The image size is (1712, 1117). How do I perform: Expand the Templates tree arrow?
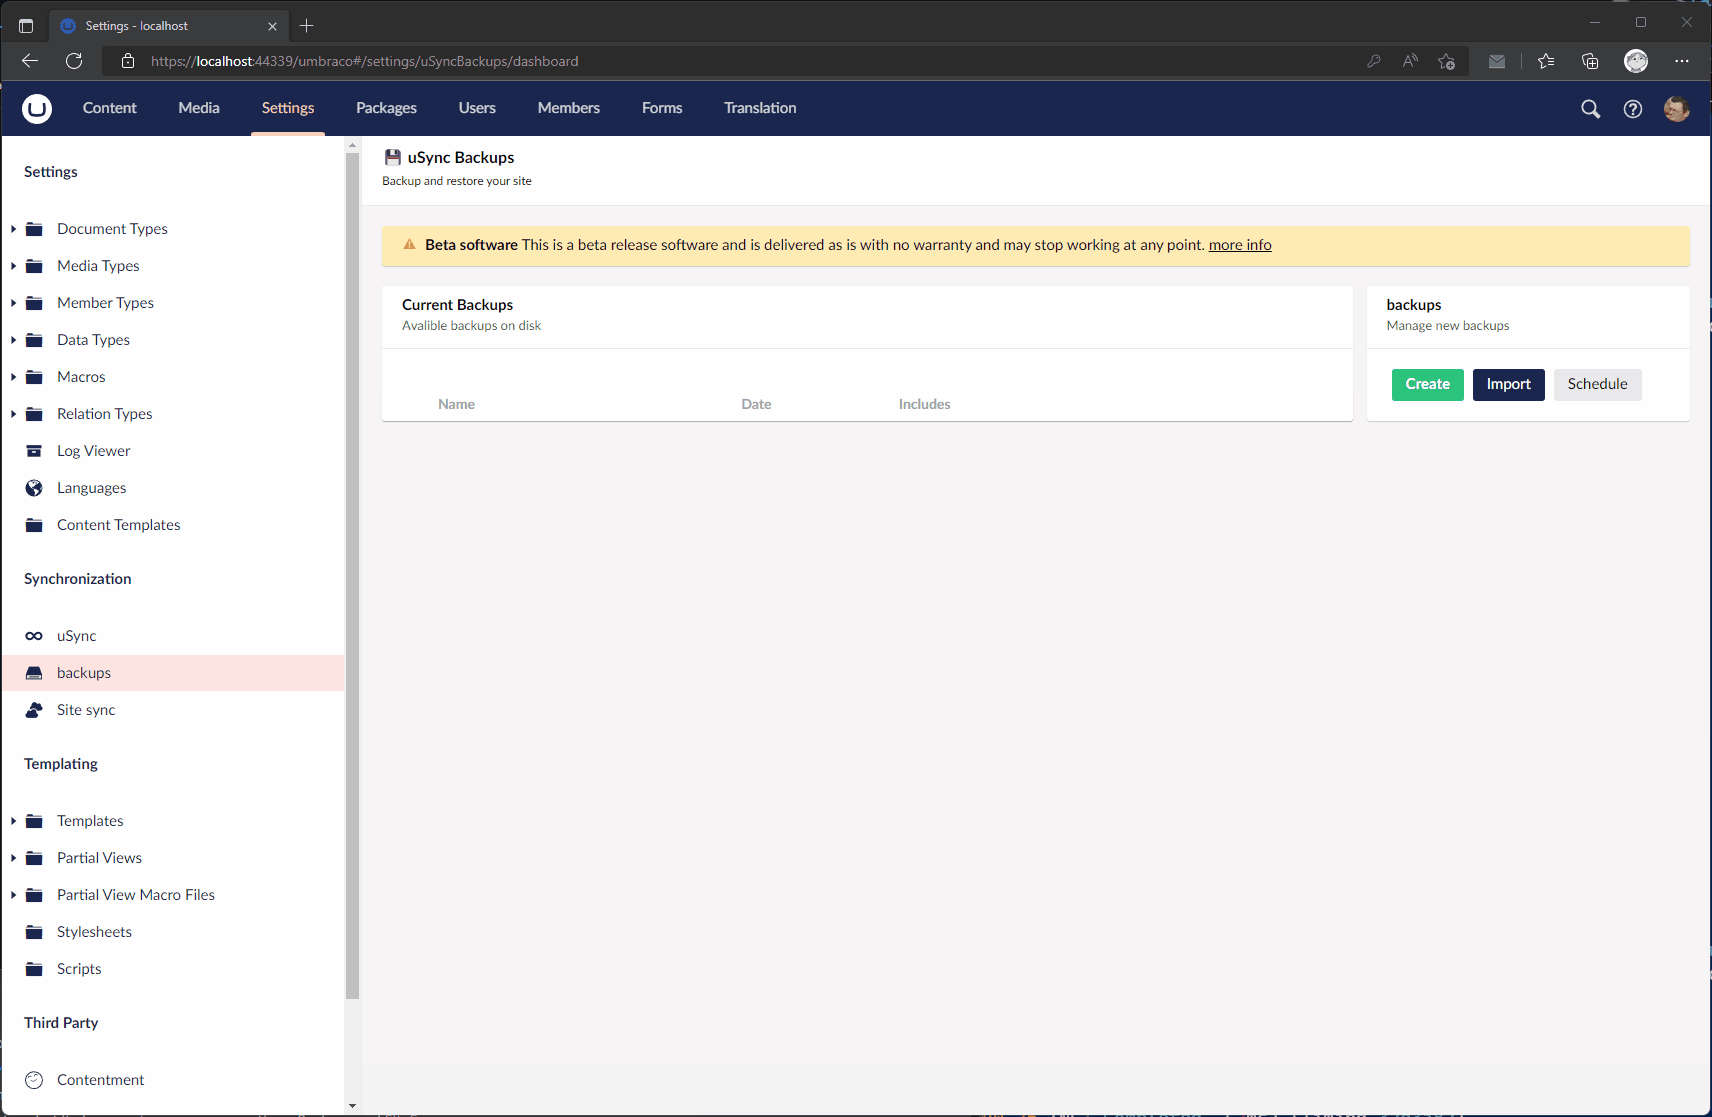(13, 821)
